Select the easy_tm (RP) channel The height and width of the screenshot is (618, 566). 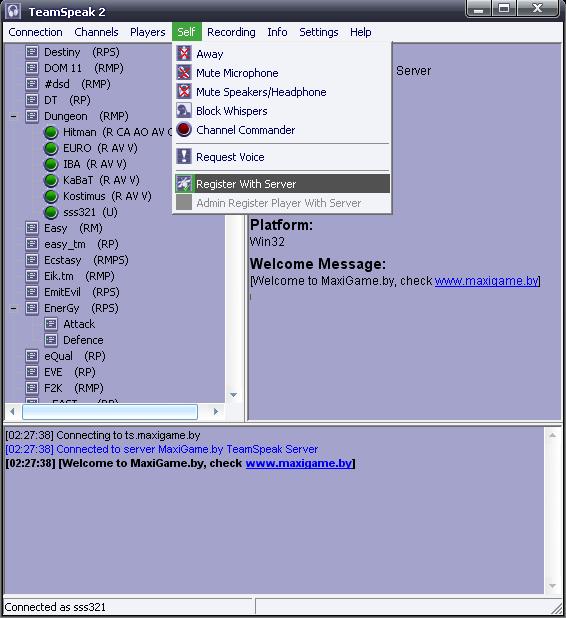[81, 244]
